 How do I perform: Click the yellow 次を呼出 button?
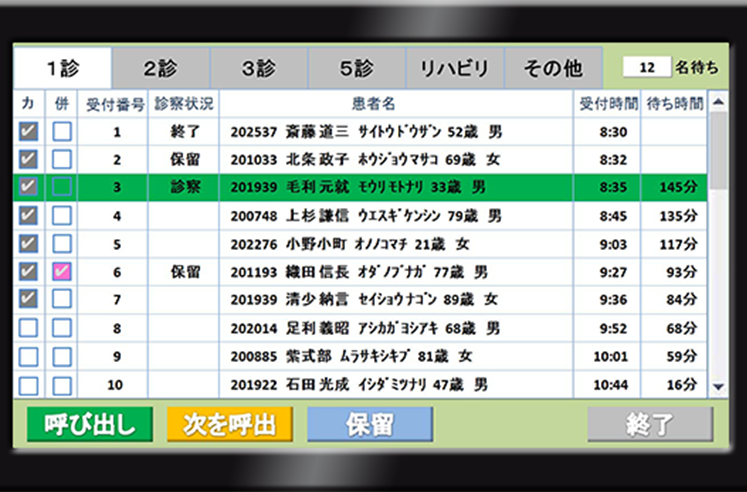(x=230, y=424)
